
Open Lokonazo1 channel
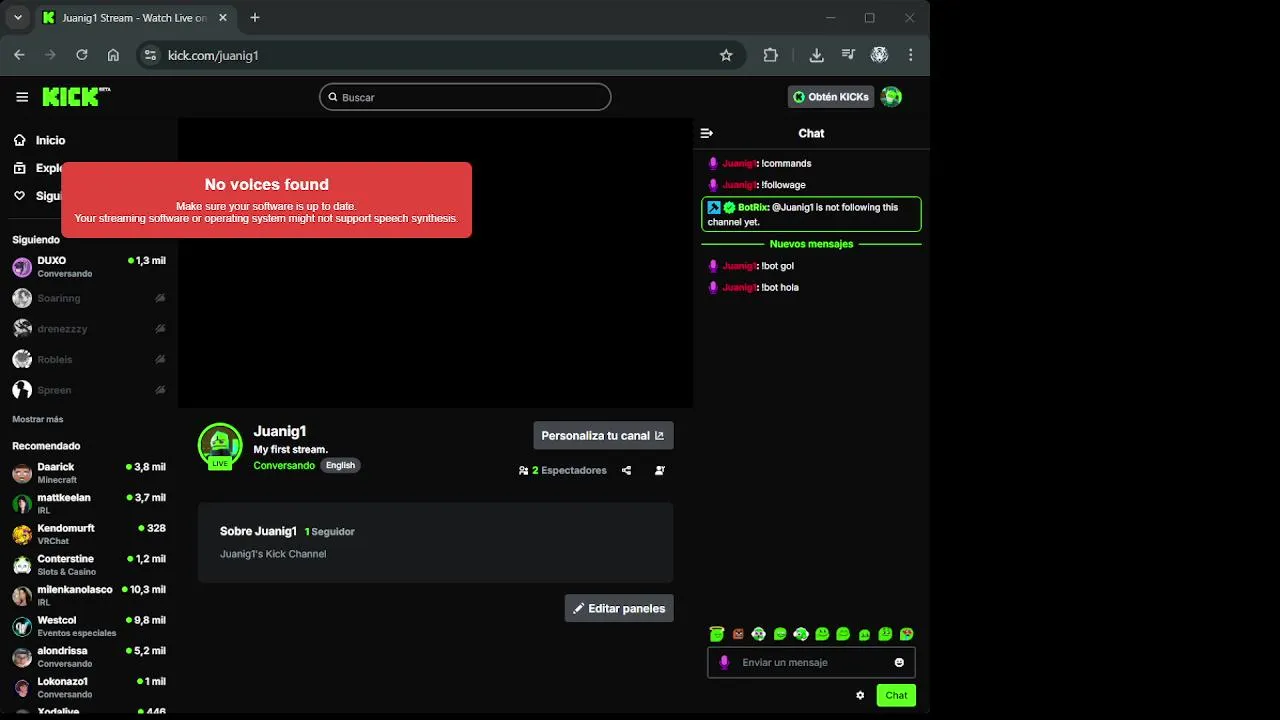89,688
